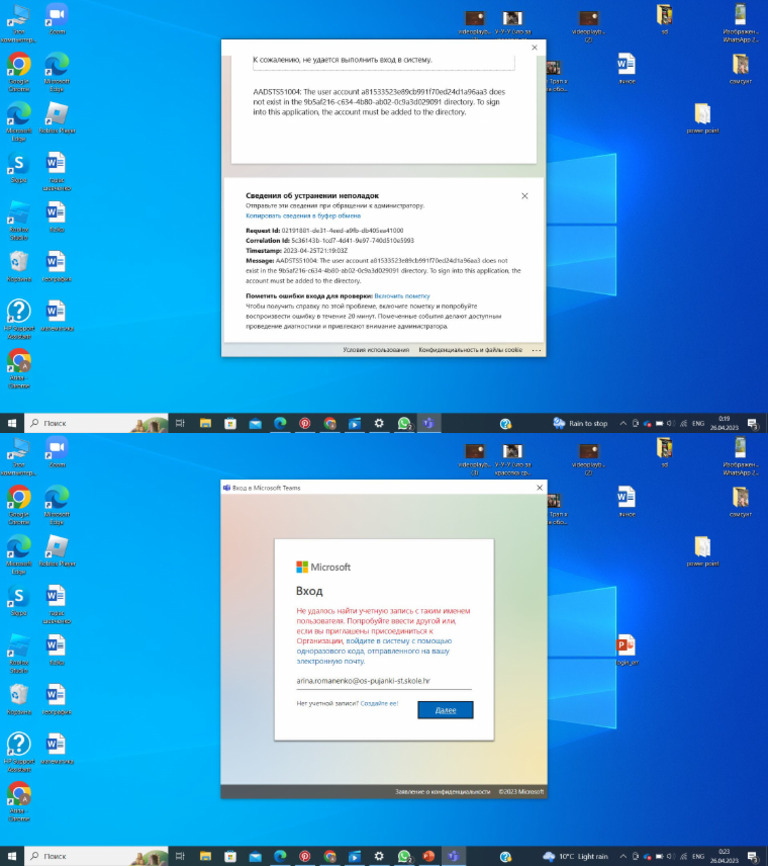Open the '10°C Light rain' weather widget
This screenshot has height=866, width=768.
pos(575,857)
